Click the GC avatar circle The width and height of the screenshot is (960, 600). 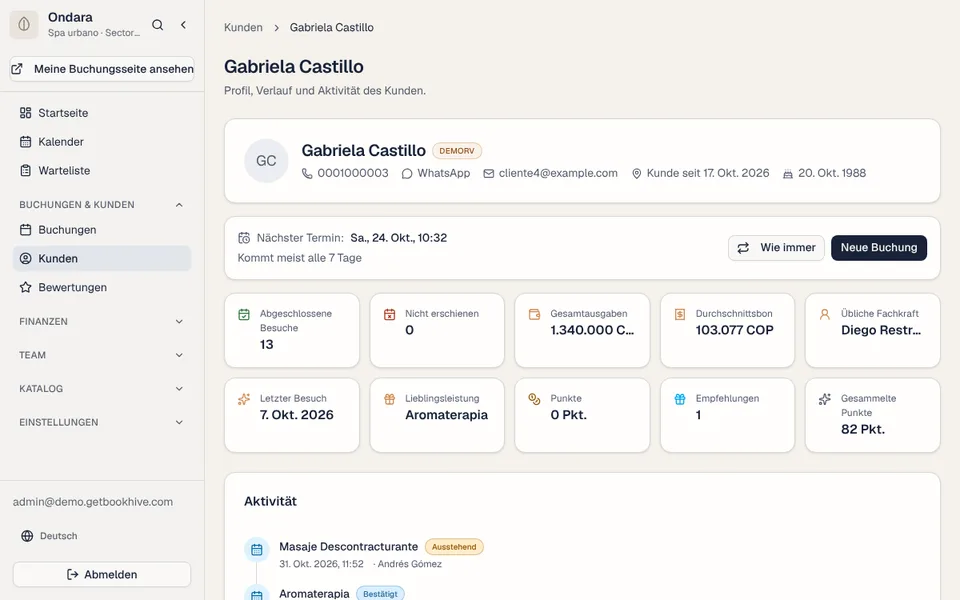pyautogui.click(x=266, y=161)
